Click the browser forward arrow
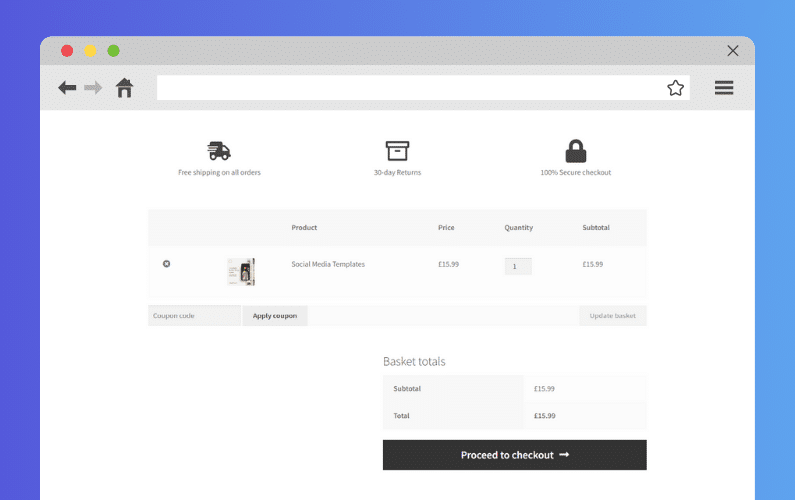795x500 pixels. 93,88
